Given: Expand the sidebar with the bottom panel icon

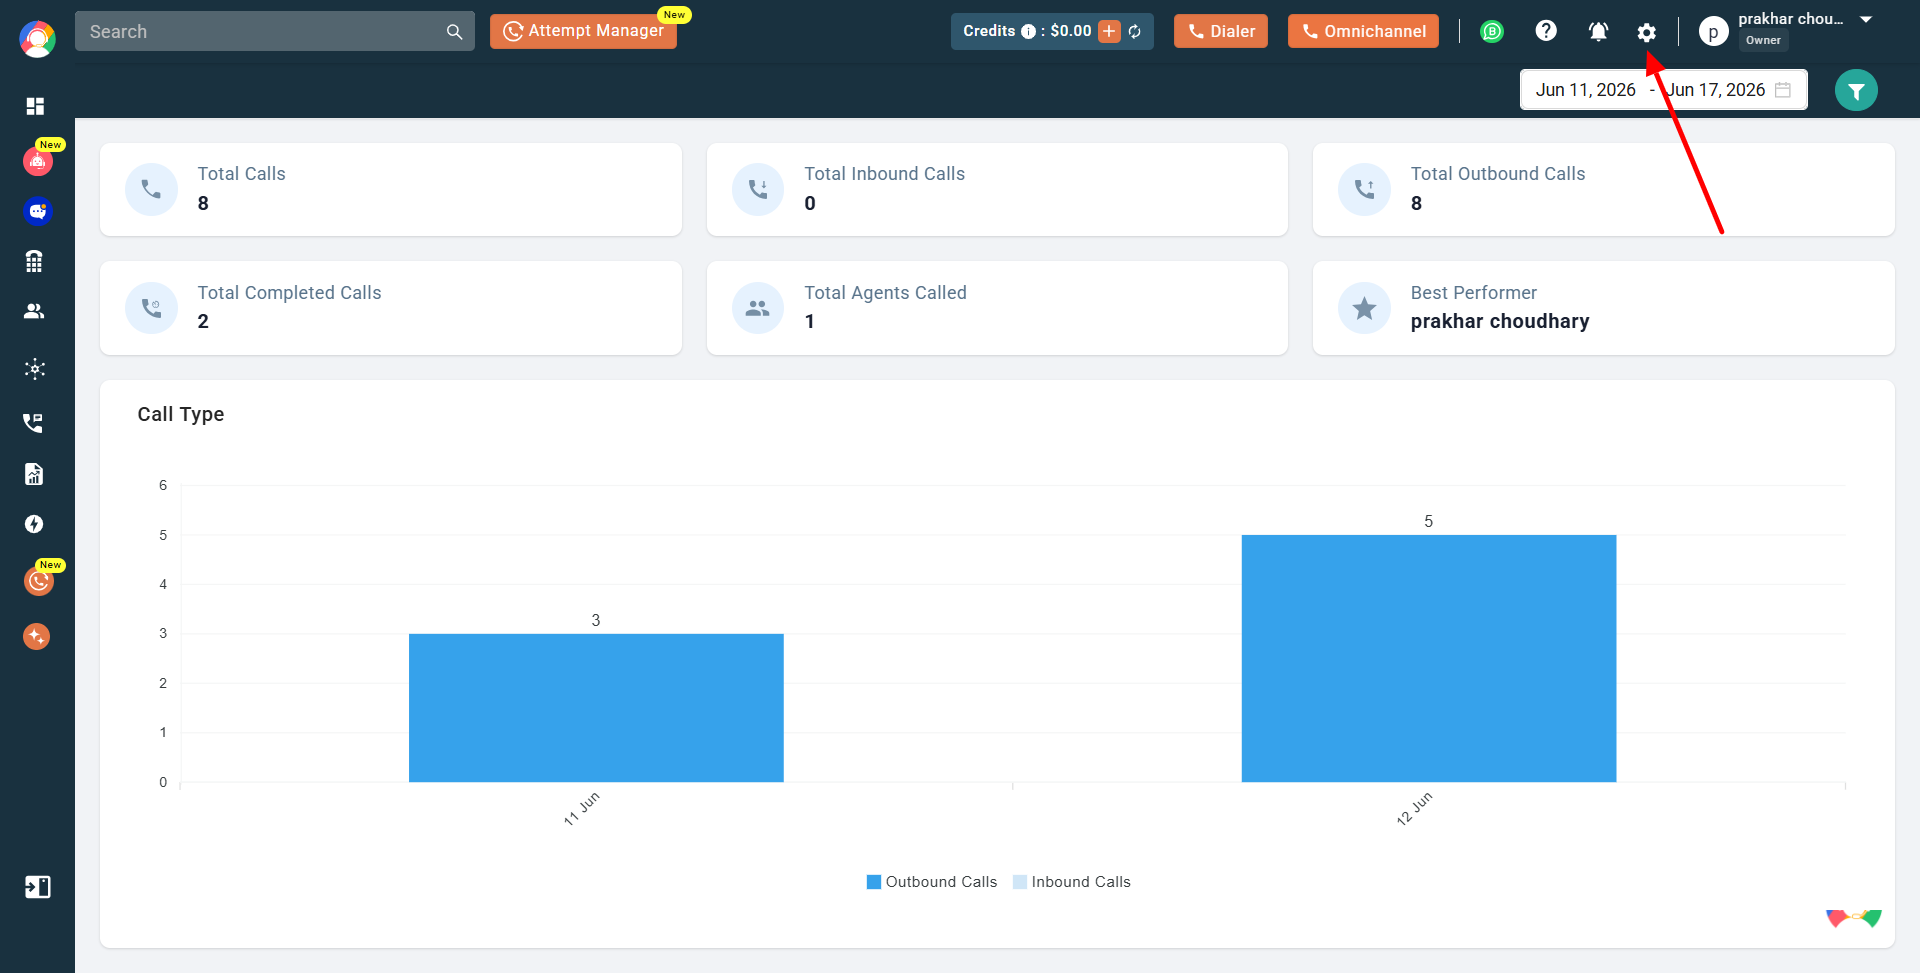Looking at the screenshot, I should click(37, 887).
